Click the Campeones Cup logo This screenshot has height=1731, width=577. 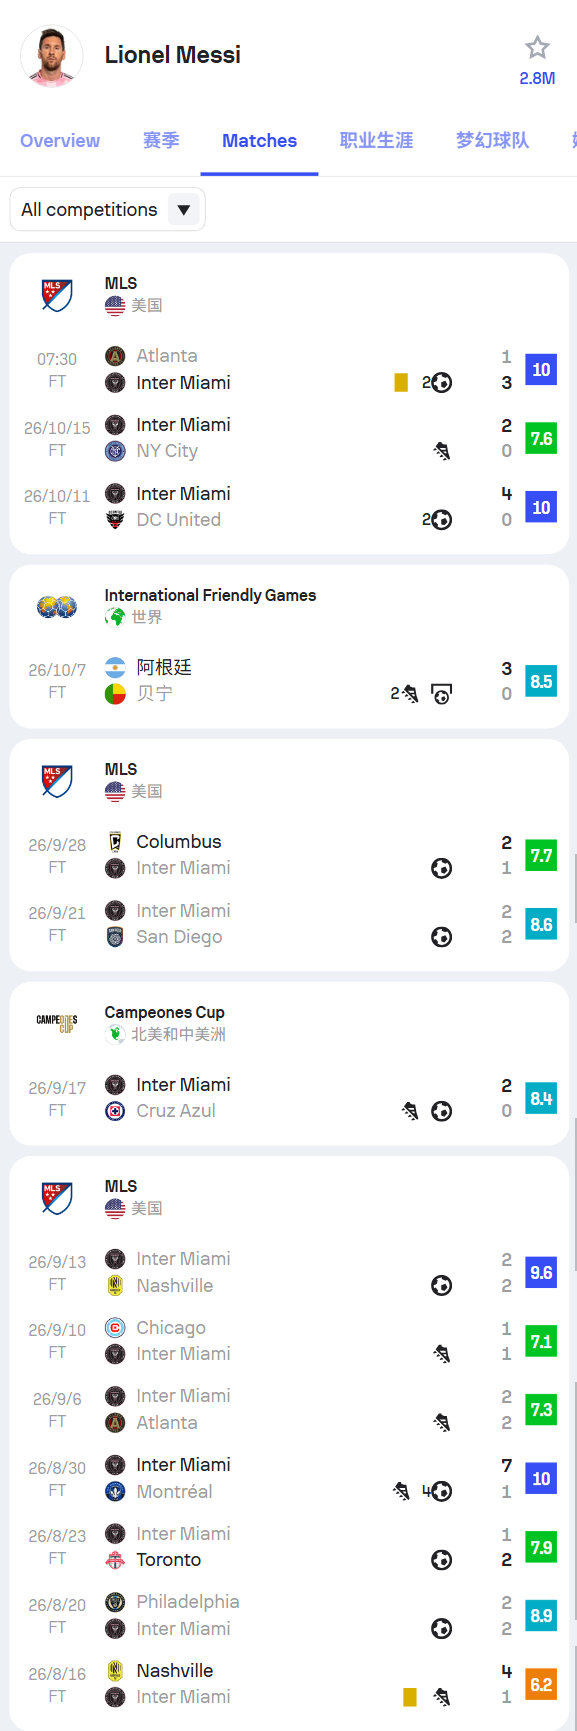point(57,1023)
